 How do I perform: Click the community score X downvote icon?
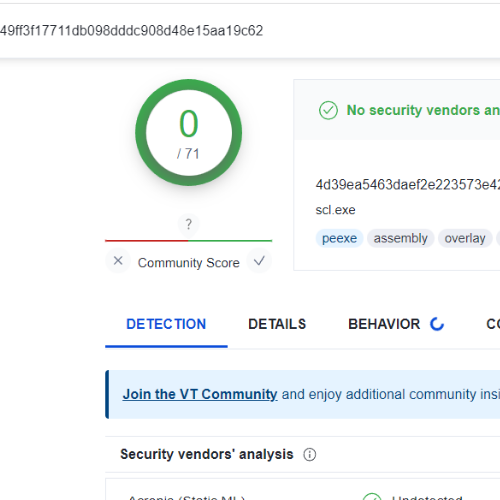click(x=118, y=261)
